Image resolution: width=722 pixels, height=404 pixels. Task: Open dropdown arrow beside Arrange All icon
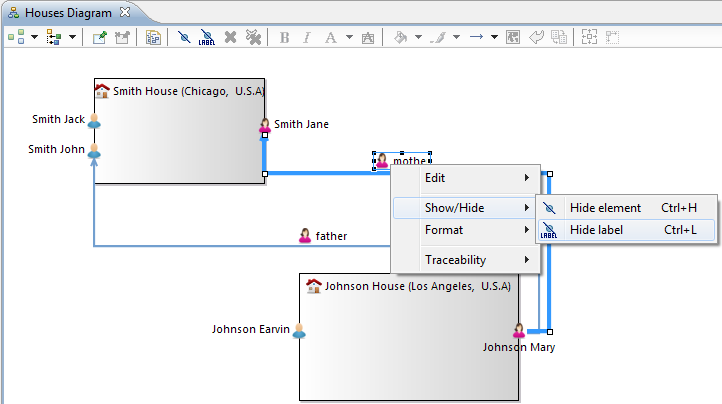tap(72, 37)
